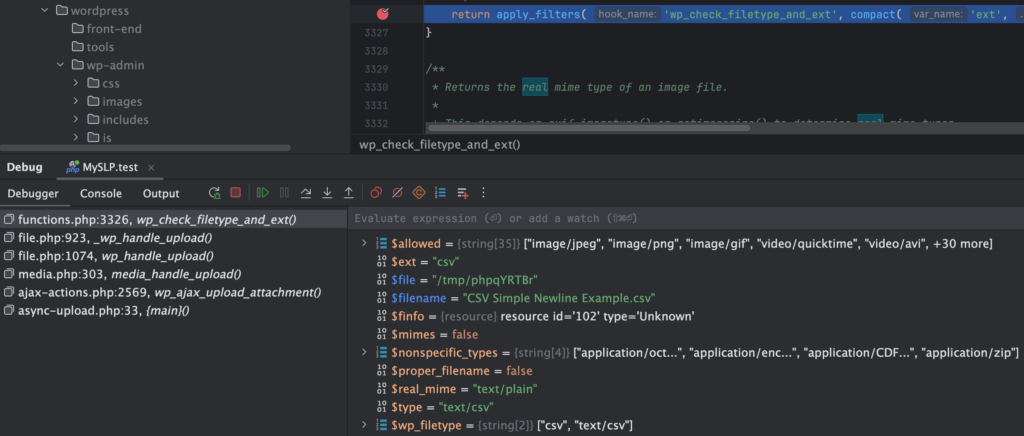Close the MySLP.test session tab
Image resolution: width=1024 pixels, height=436 pixels.
tap(152, 168)
